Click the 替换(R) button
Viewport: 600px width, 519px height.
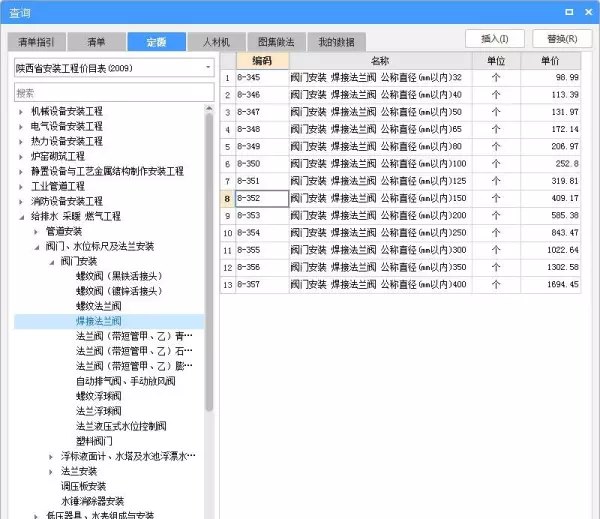pos(562,39)
